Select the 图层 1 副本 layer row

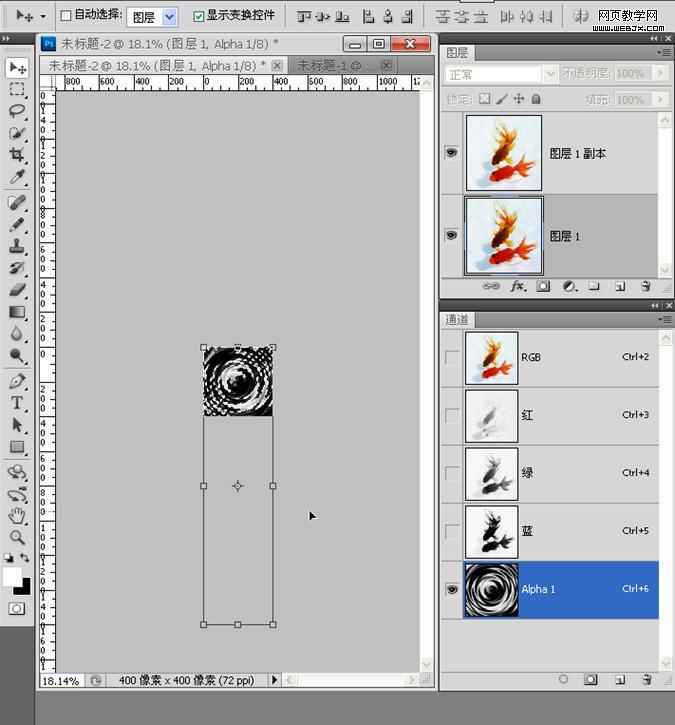pyautogui.click(x=550, y=153)
